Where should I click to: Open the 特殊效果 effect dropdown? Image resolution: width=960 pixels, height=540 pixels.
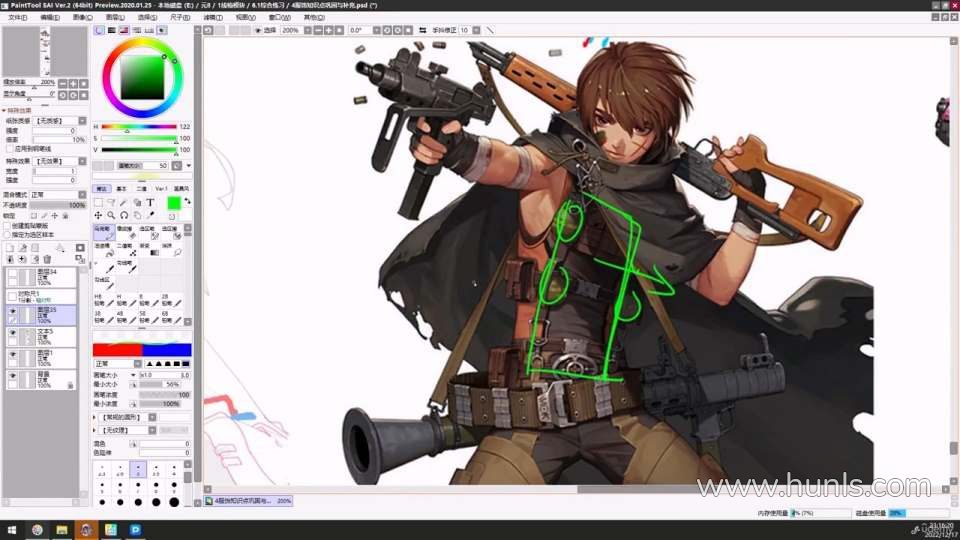pos(83,161)
